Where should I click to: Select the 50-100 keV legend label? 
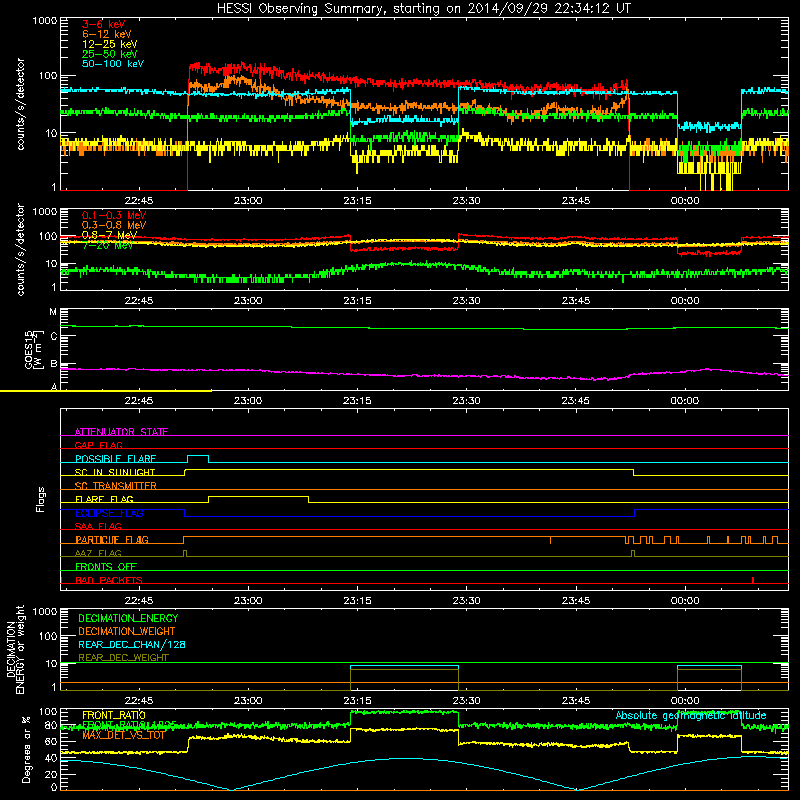coord(113,63)
